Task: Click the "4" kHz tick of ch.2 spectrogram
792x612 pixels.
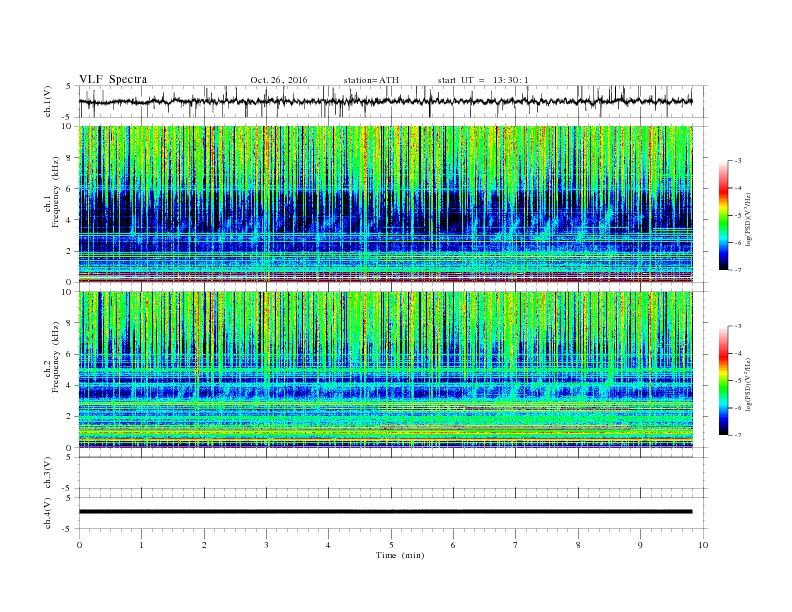Action: point(69,386)
